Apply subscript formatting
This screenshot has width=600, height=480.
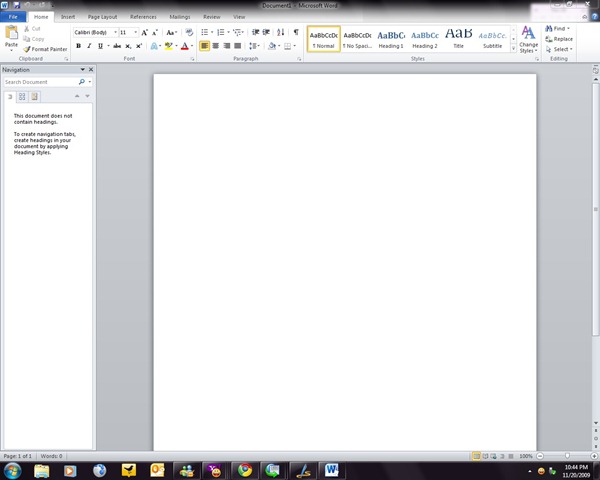(128, 46)
